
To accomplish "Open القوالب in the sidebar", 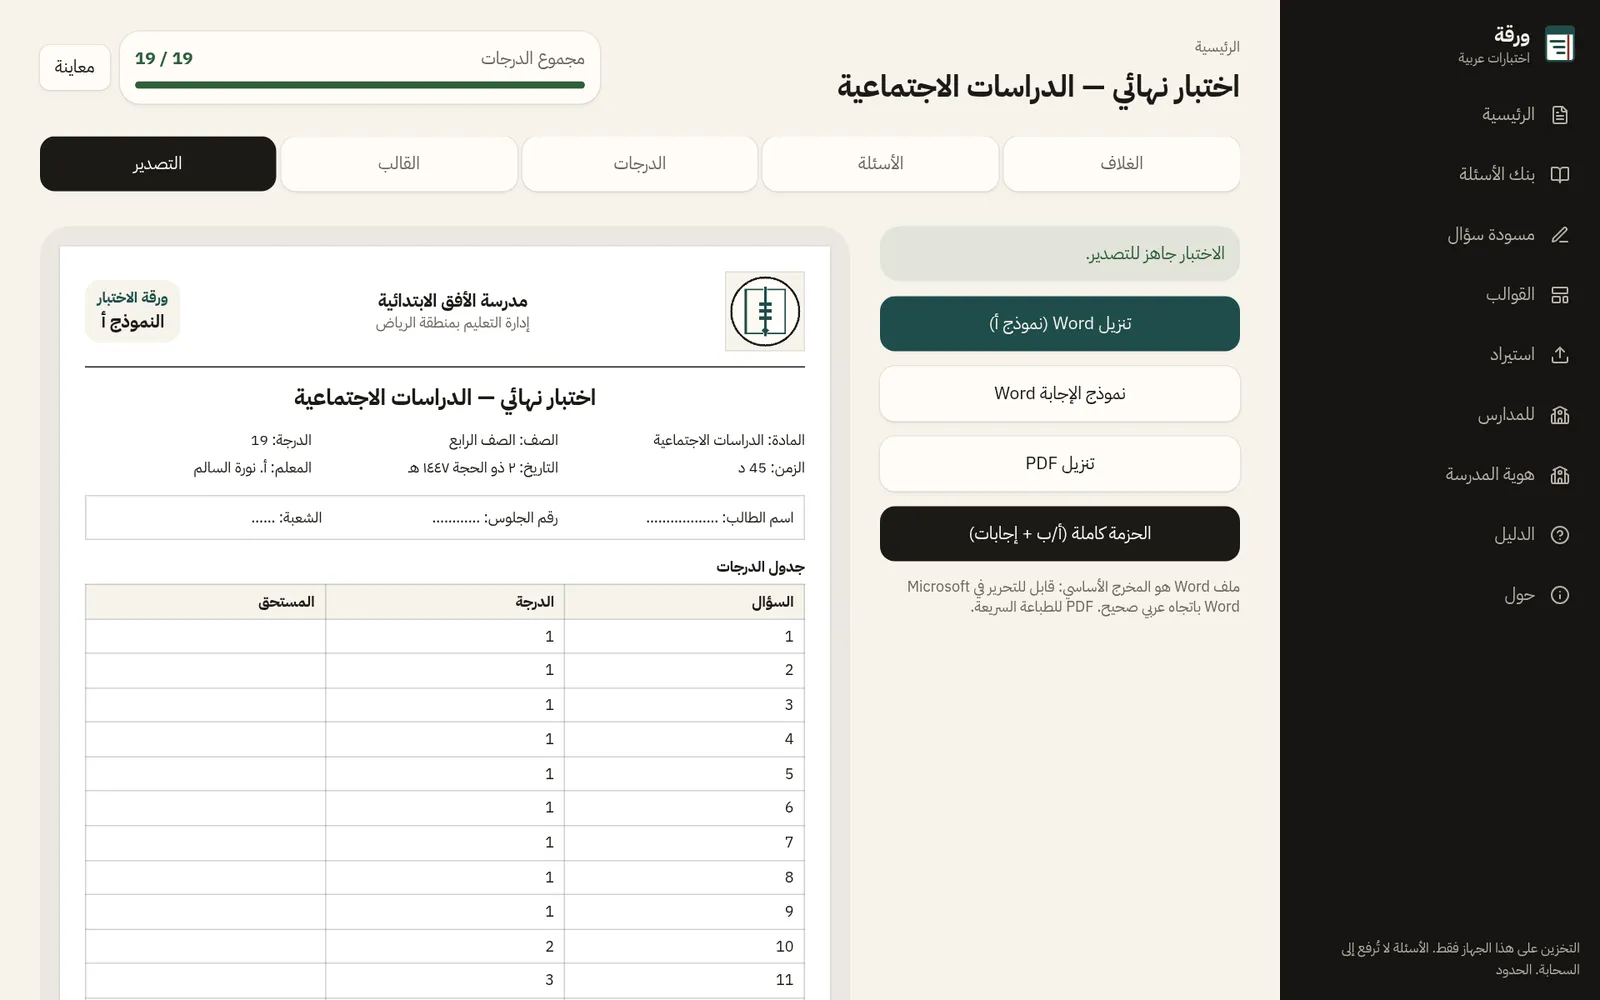I will pos(1440,295).
